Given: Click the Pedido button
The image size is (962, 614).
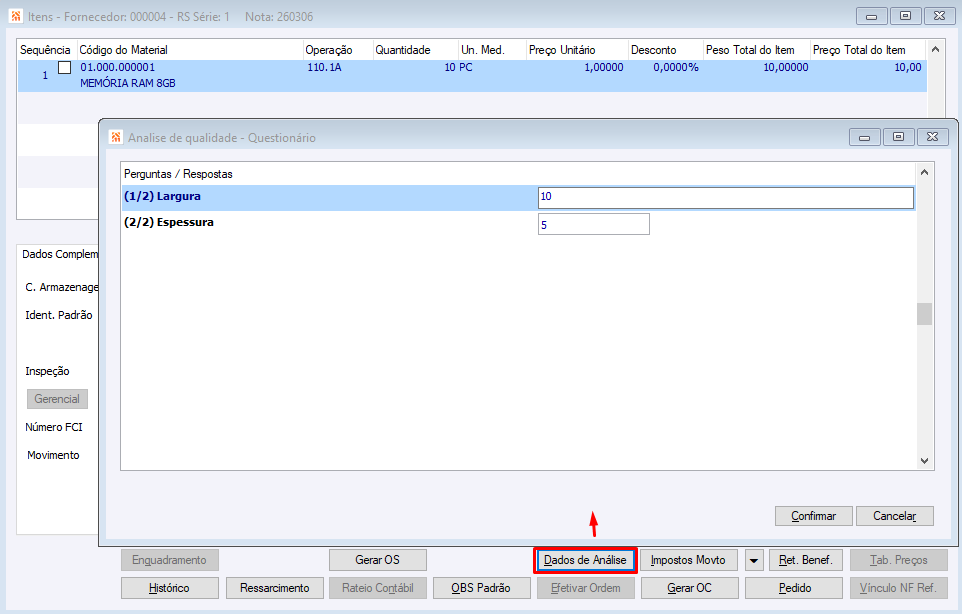Looking at the screenshot, I should [795, 588].
